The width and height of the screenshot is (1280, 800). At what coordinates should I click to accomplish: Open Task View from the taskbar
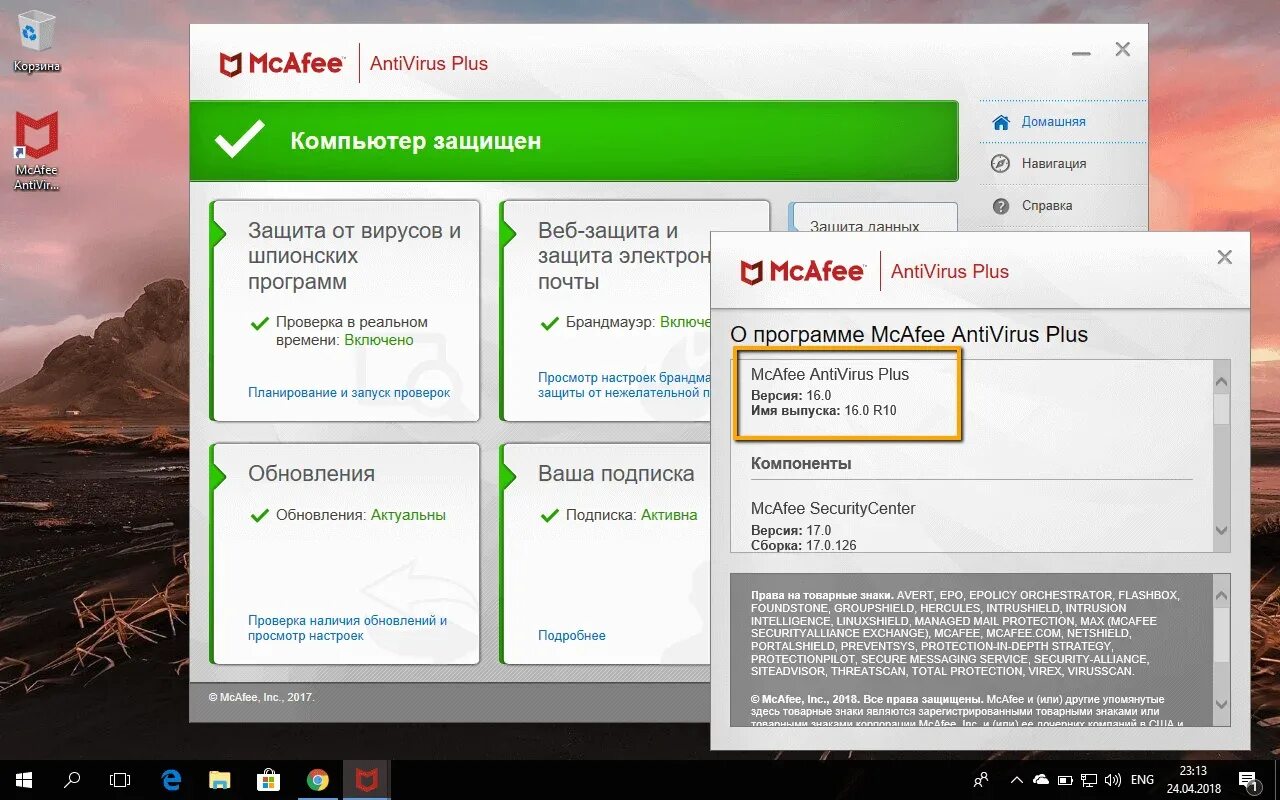pyautogui.click(x=120, y=780)
